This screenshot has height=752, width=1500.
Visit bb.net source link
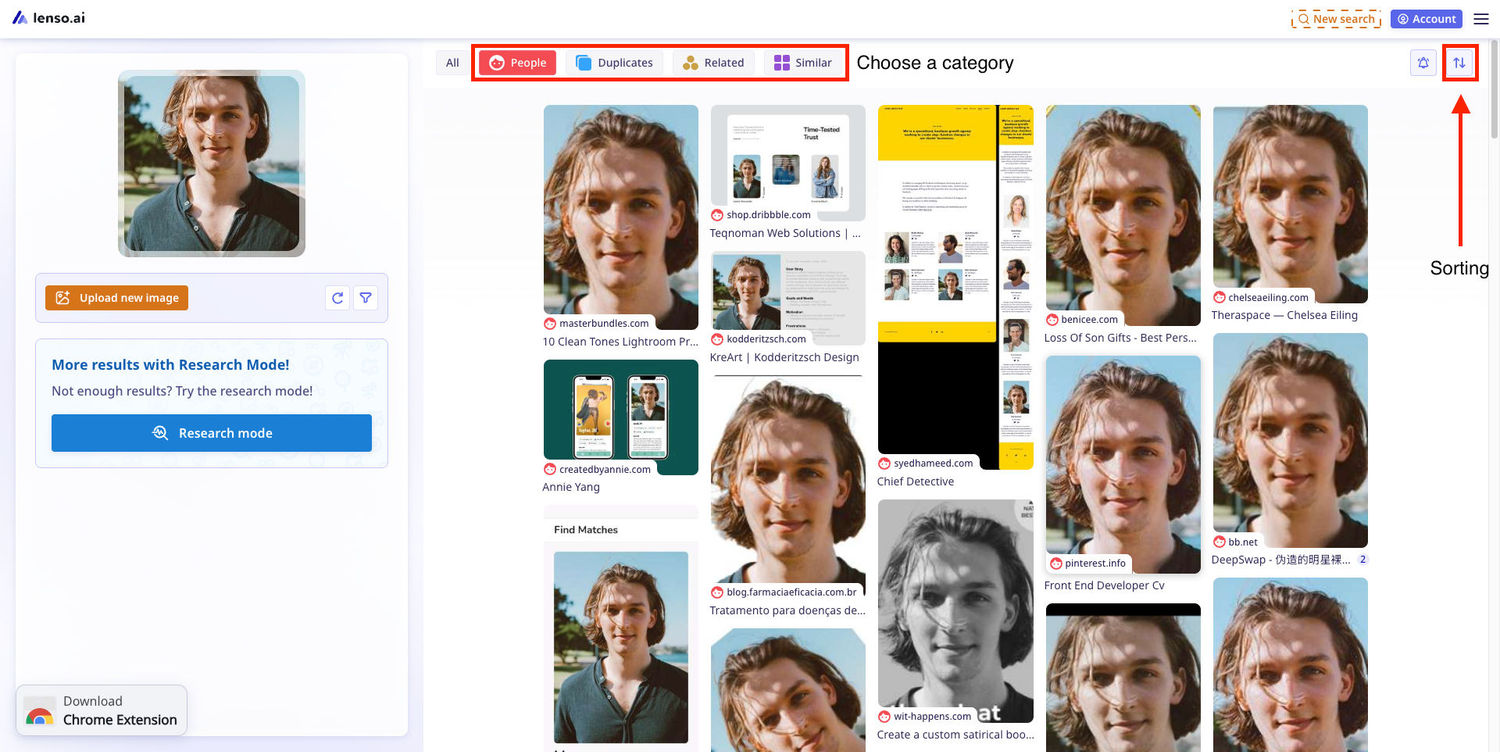tap(1243, 543)
